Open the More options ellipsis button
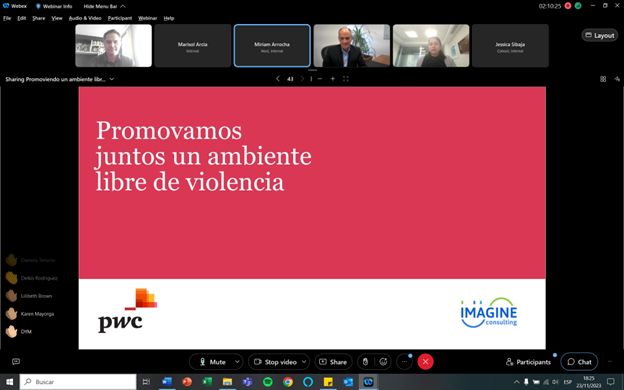 pos(404,362)
